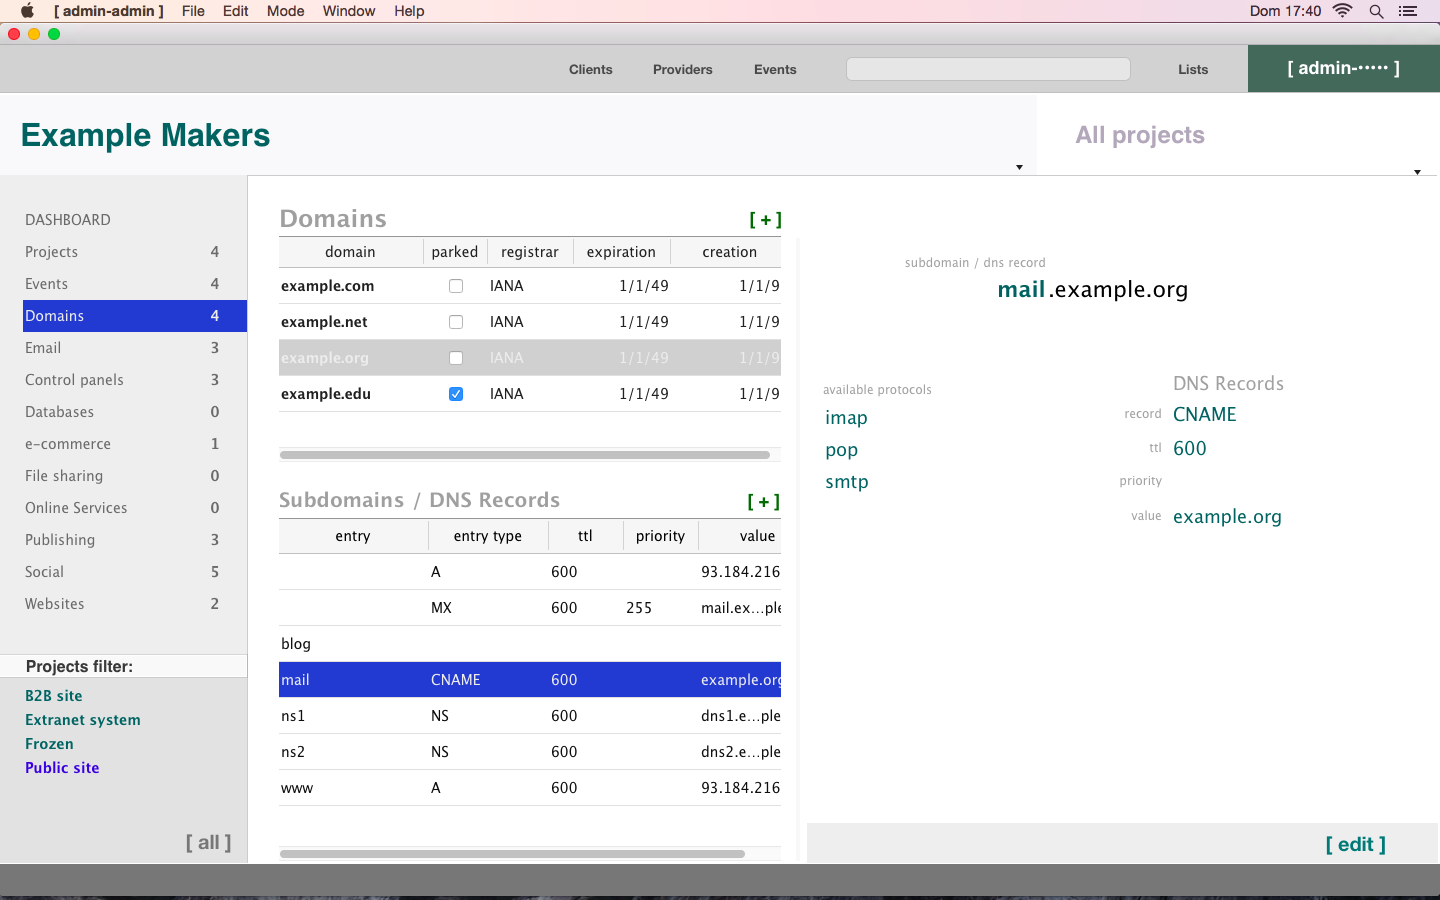Screen dimensions: 1440x900
Task: Toggle parked checkbox for example.net
Action: pos(456,322)
